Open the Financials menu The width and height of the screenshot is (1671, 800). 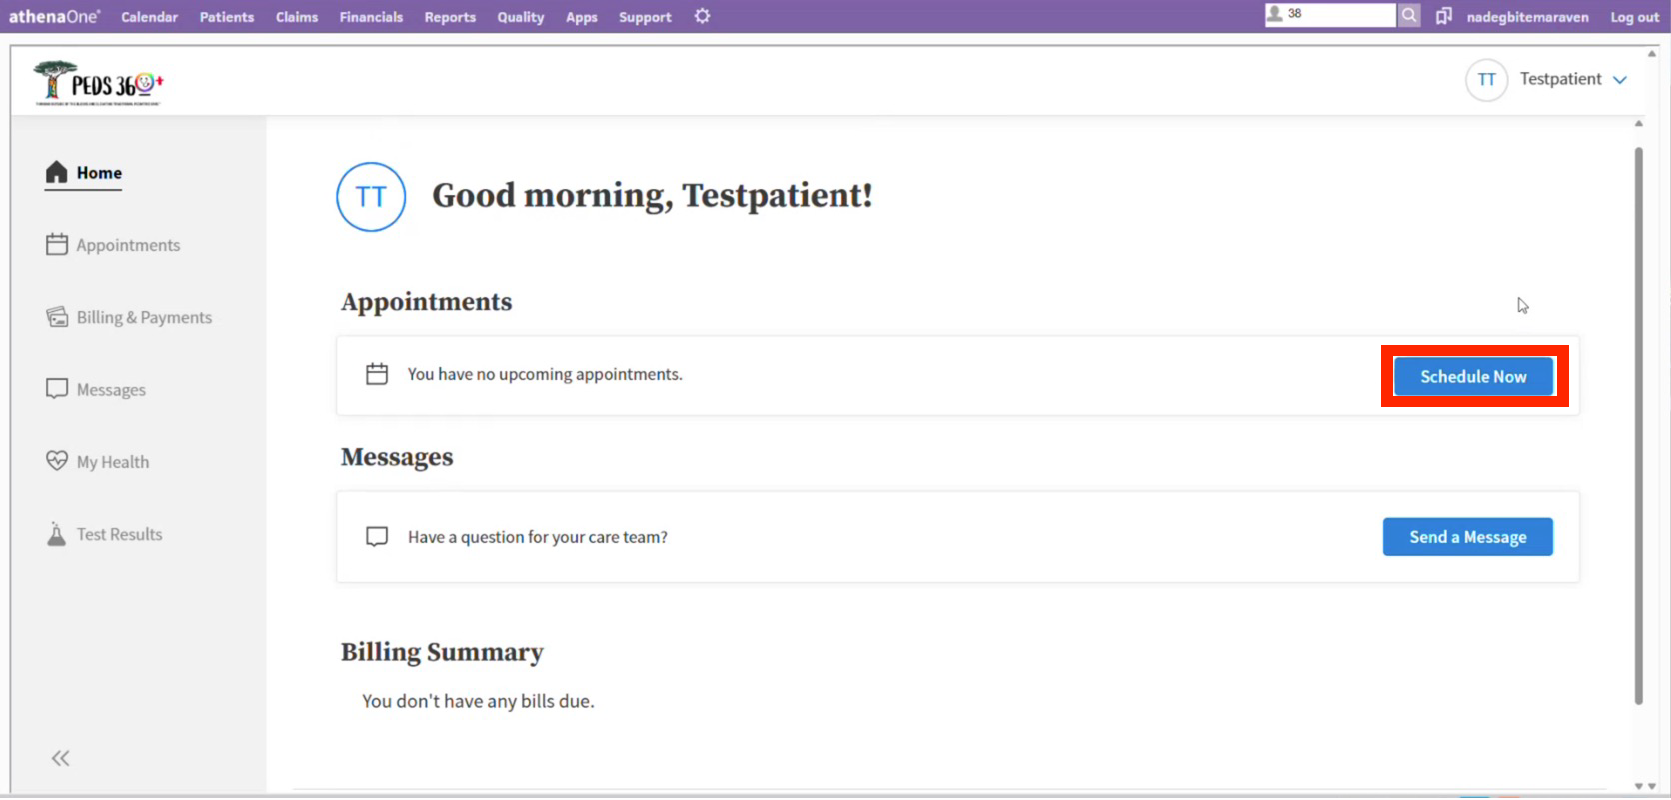point(371,17)
